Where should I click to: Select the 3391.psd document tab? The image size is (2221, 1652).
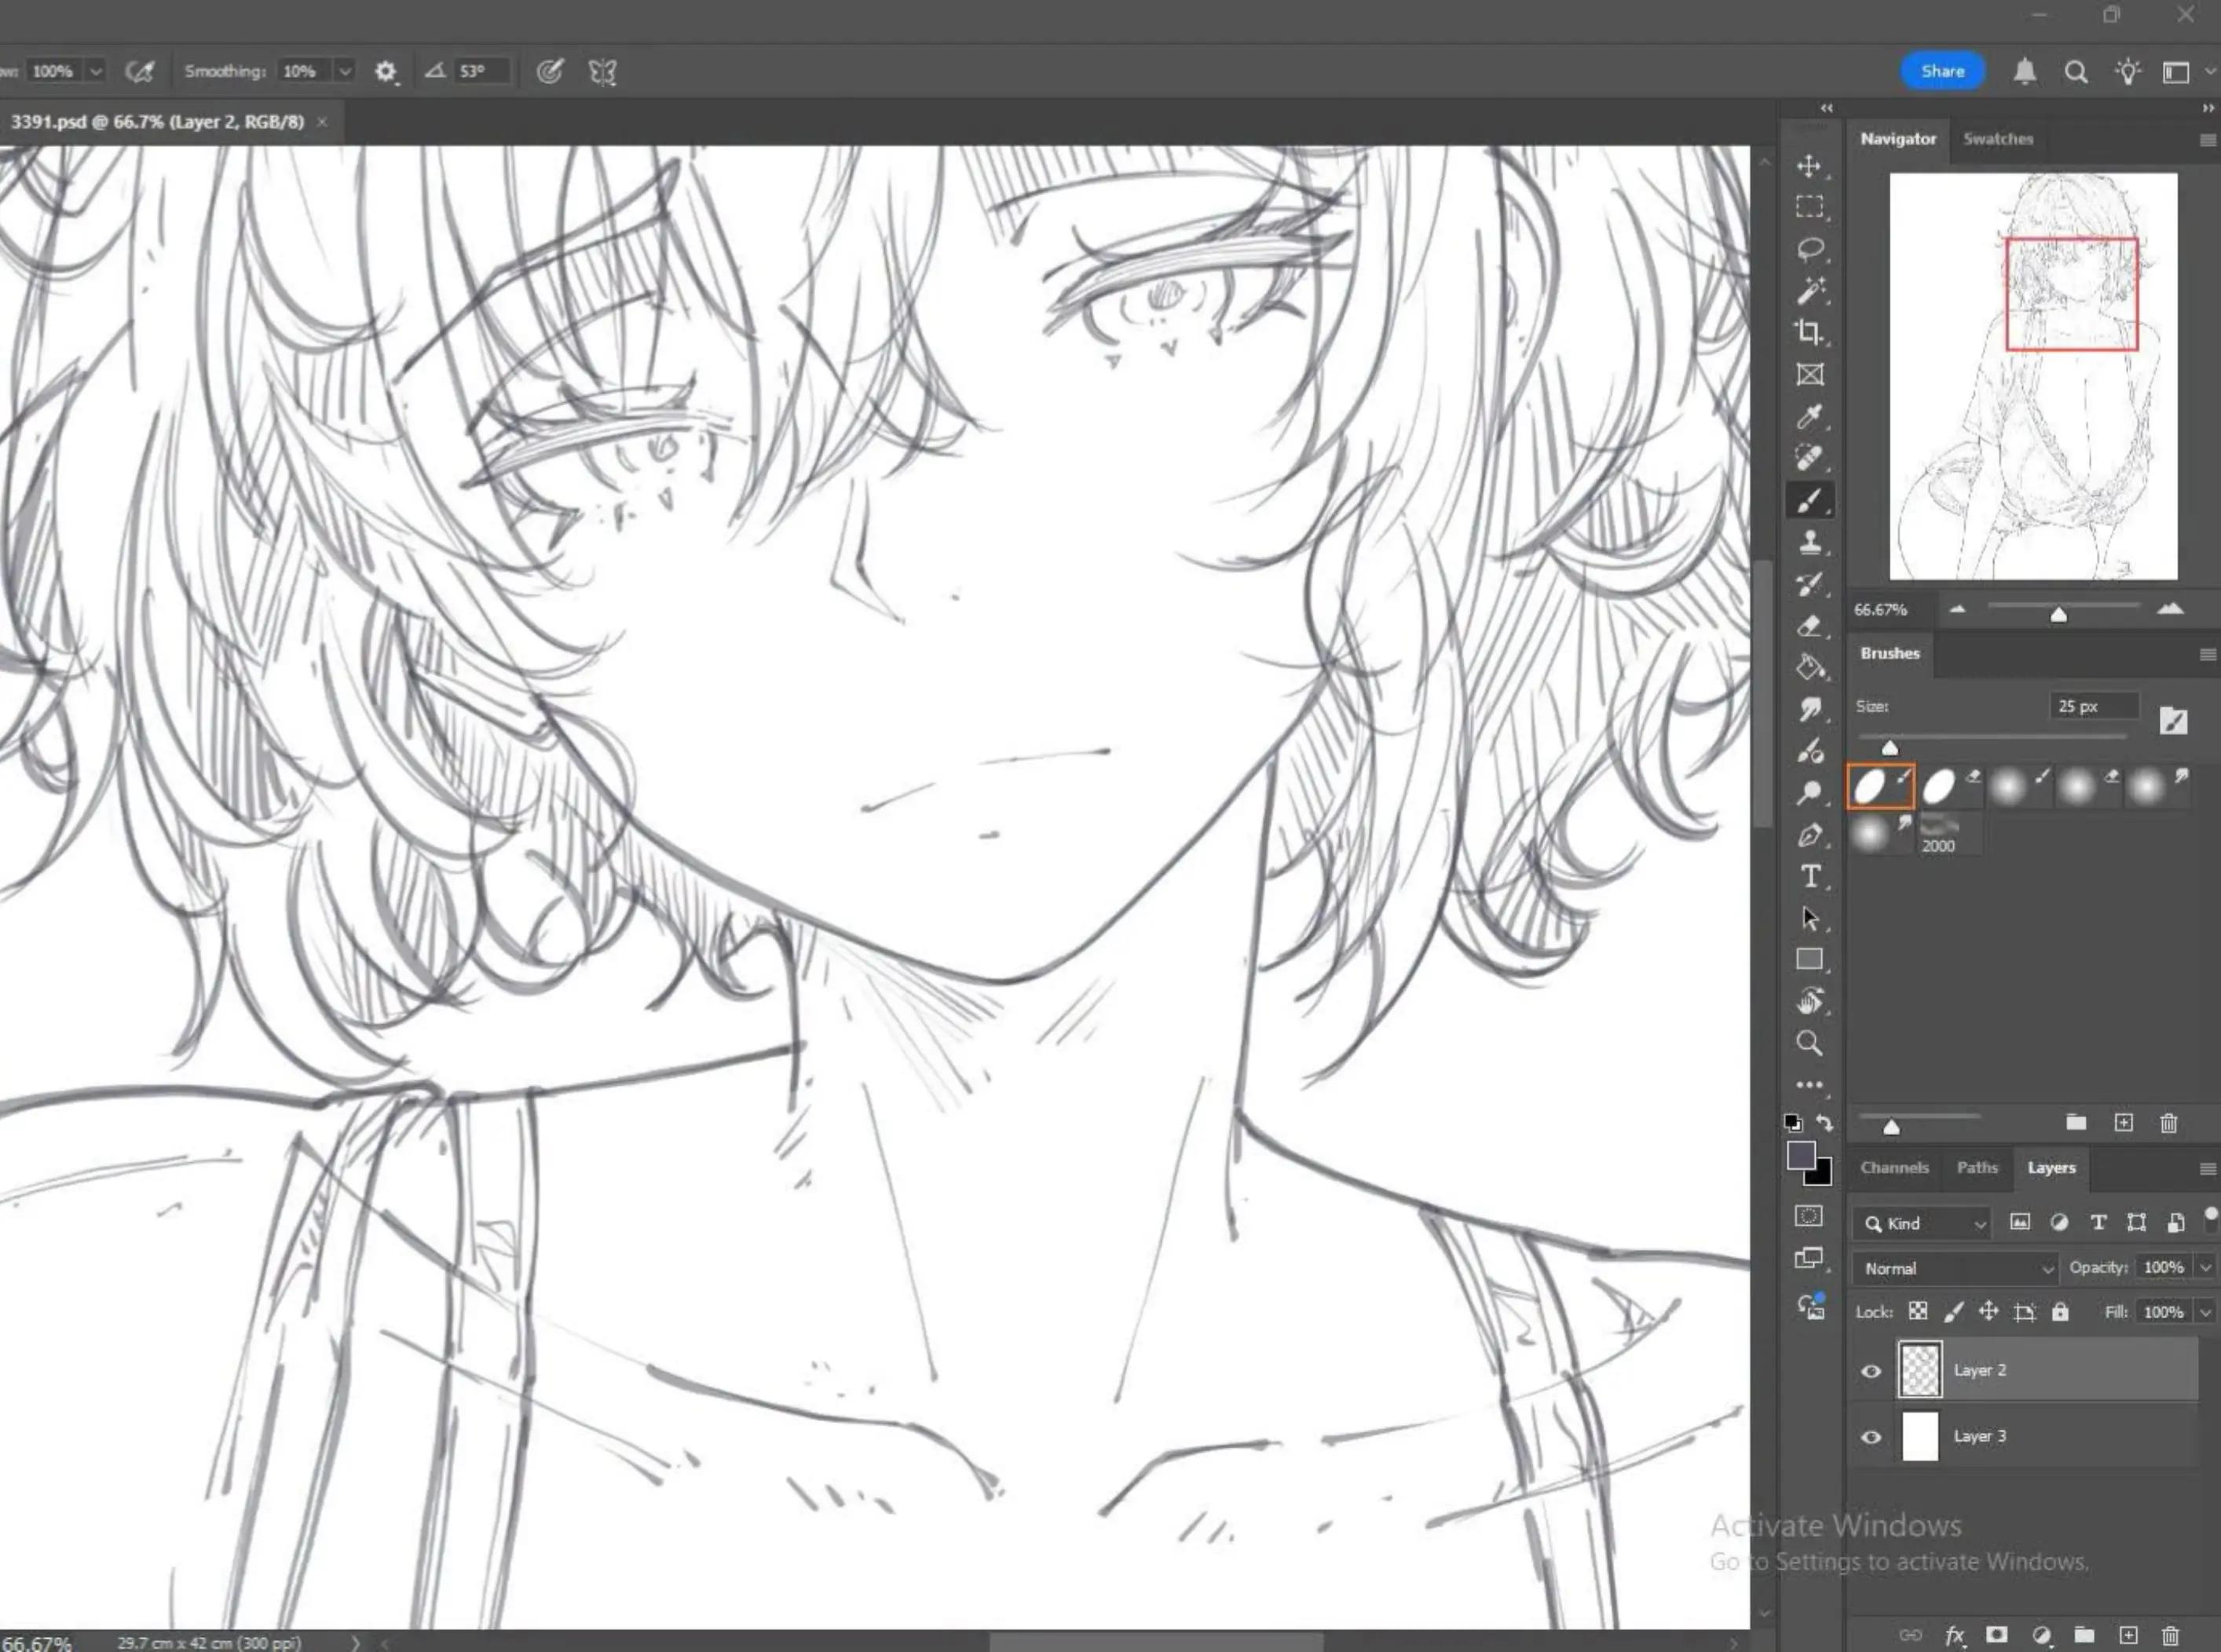158,122
